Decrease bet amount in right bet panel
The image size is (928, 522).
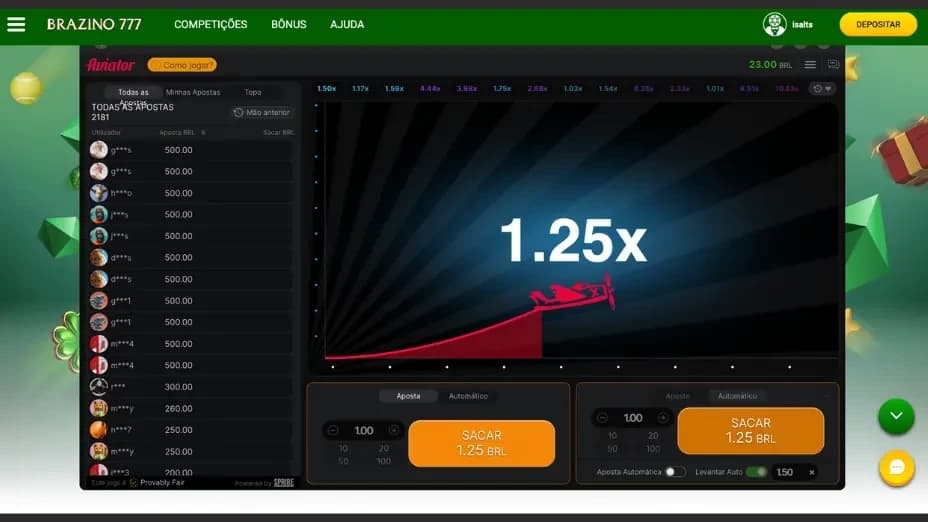point(602,418)
